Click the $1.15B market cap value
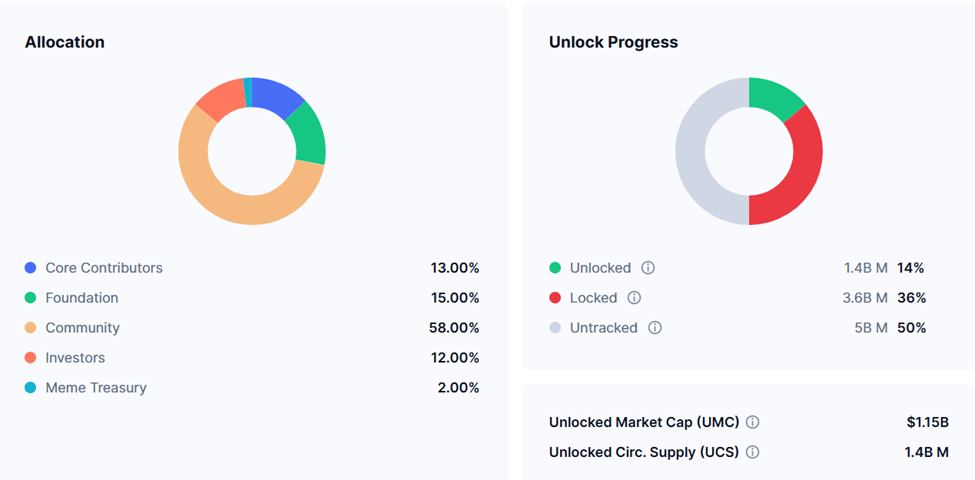Screen dimensions: 975x480 (x=927, y=422)
